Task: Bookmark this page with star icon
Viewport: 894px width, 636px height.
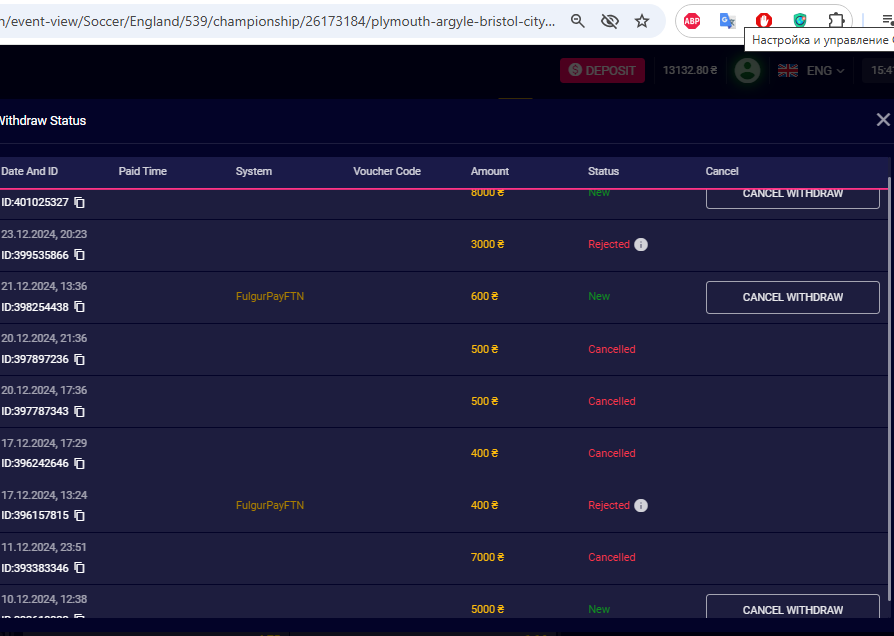Action: coord(642,21)
